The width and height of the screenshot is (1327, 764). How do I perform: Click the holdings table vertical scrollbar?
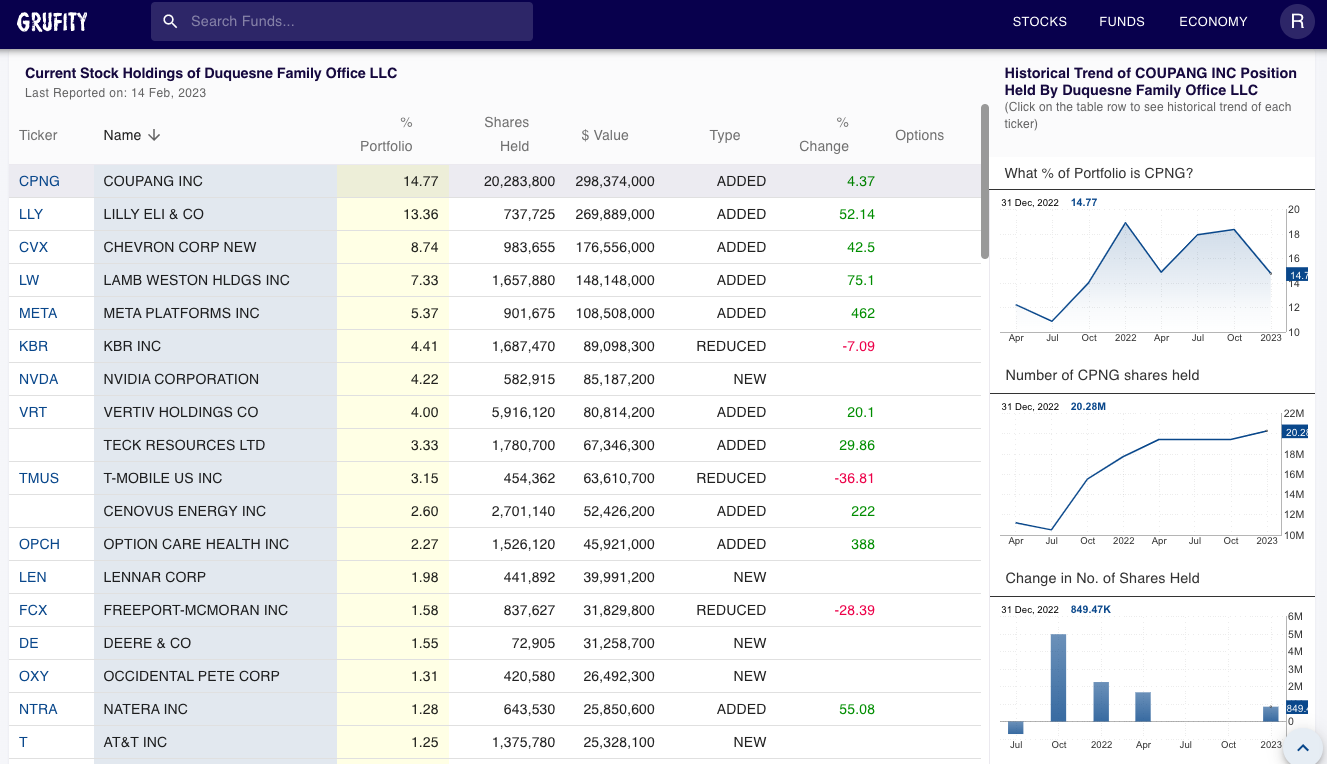(x=984, y=180)
